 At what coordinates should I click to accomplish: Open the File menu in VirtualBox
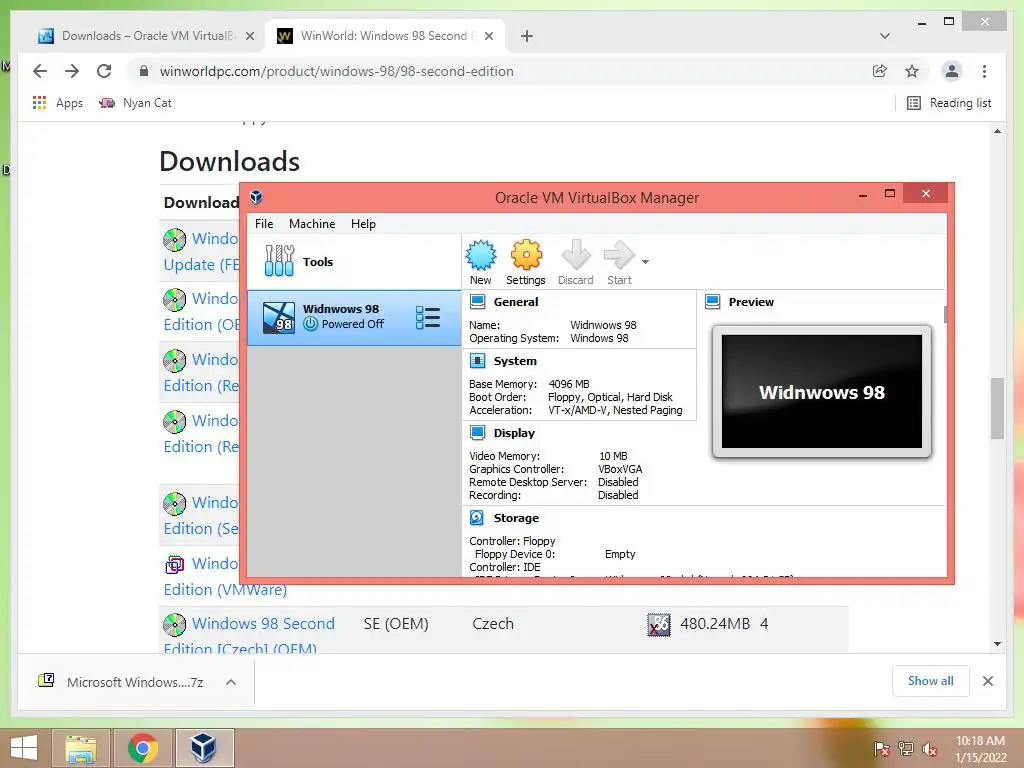click(x=264, y=223)
